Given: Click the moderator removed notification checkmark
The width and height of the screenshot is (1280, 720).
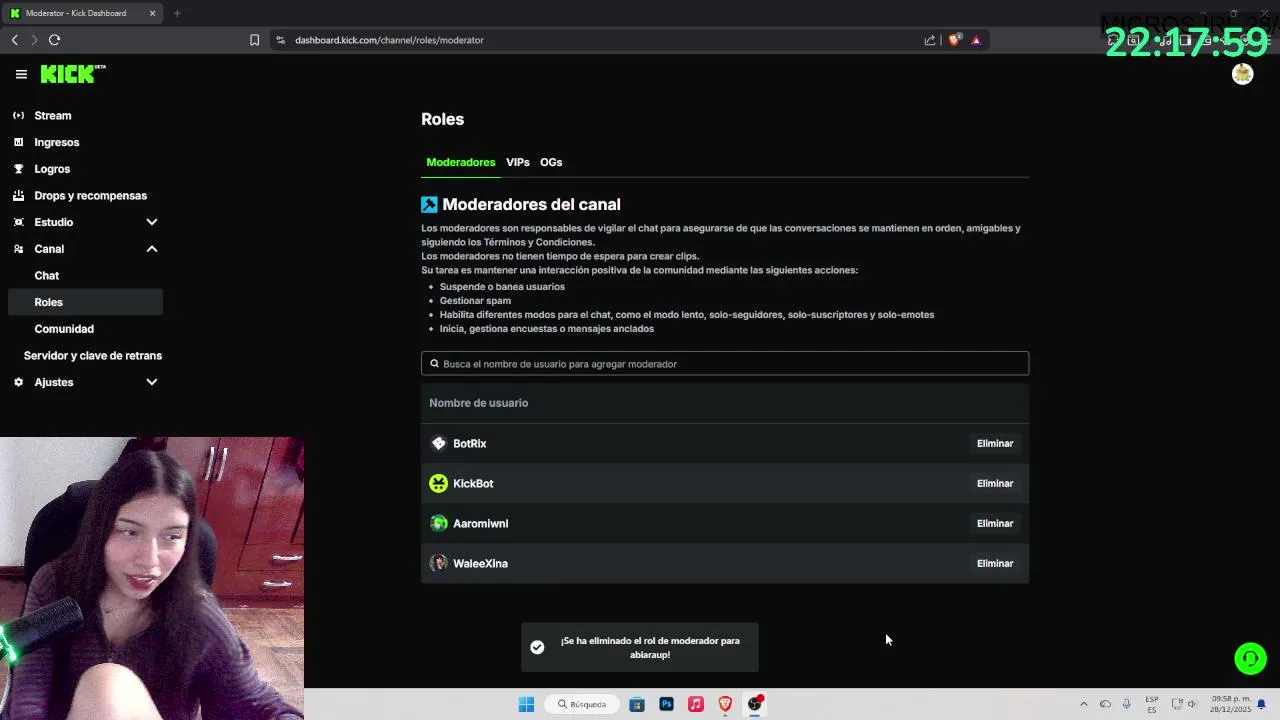Looking at the screenshot, I should pos(537,647).
